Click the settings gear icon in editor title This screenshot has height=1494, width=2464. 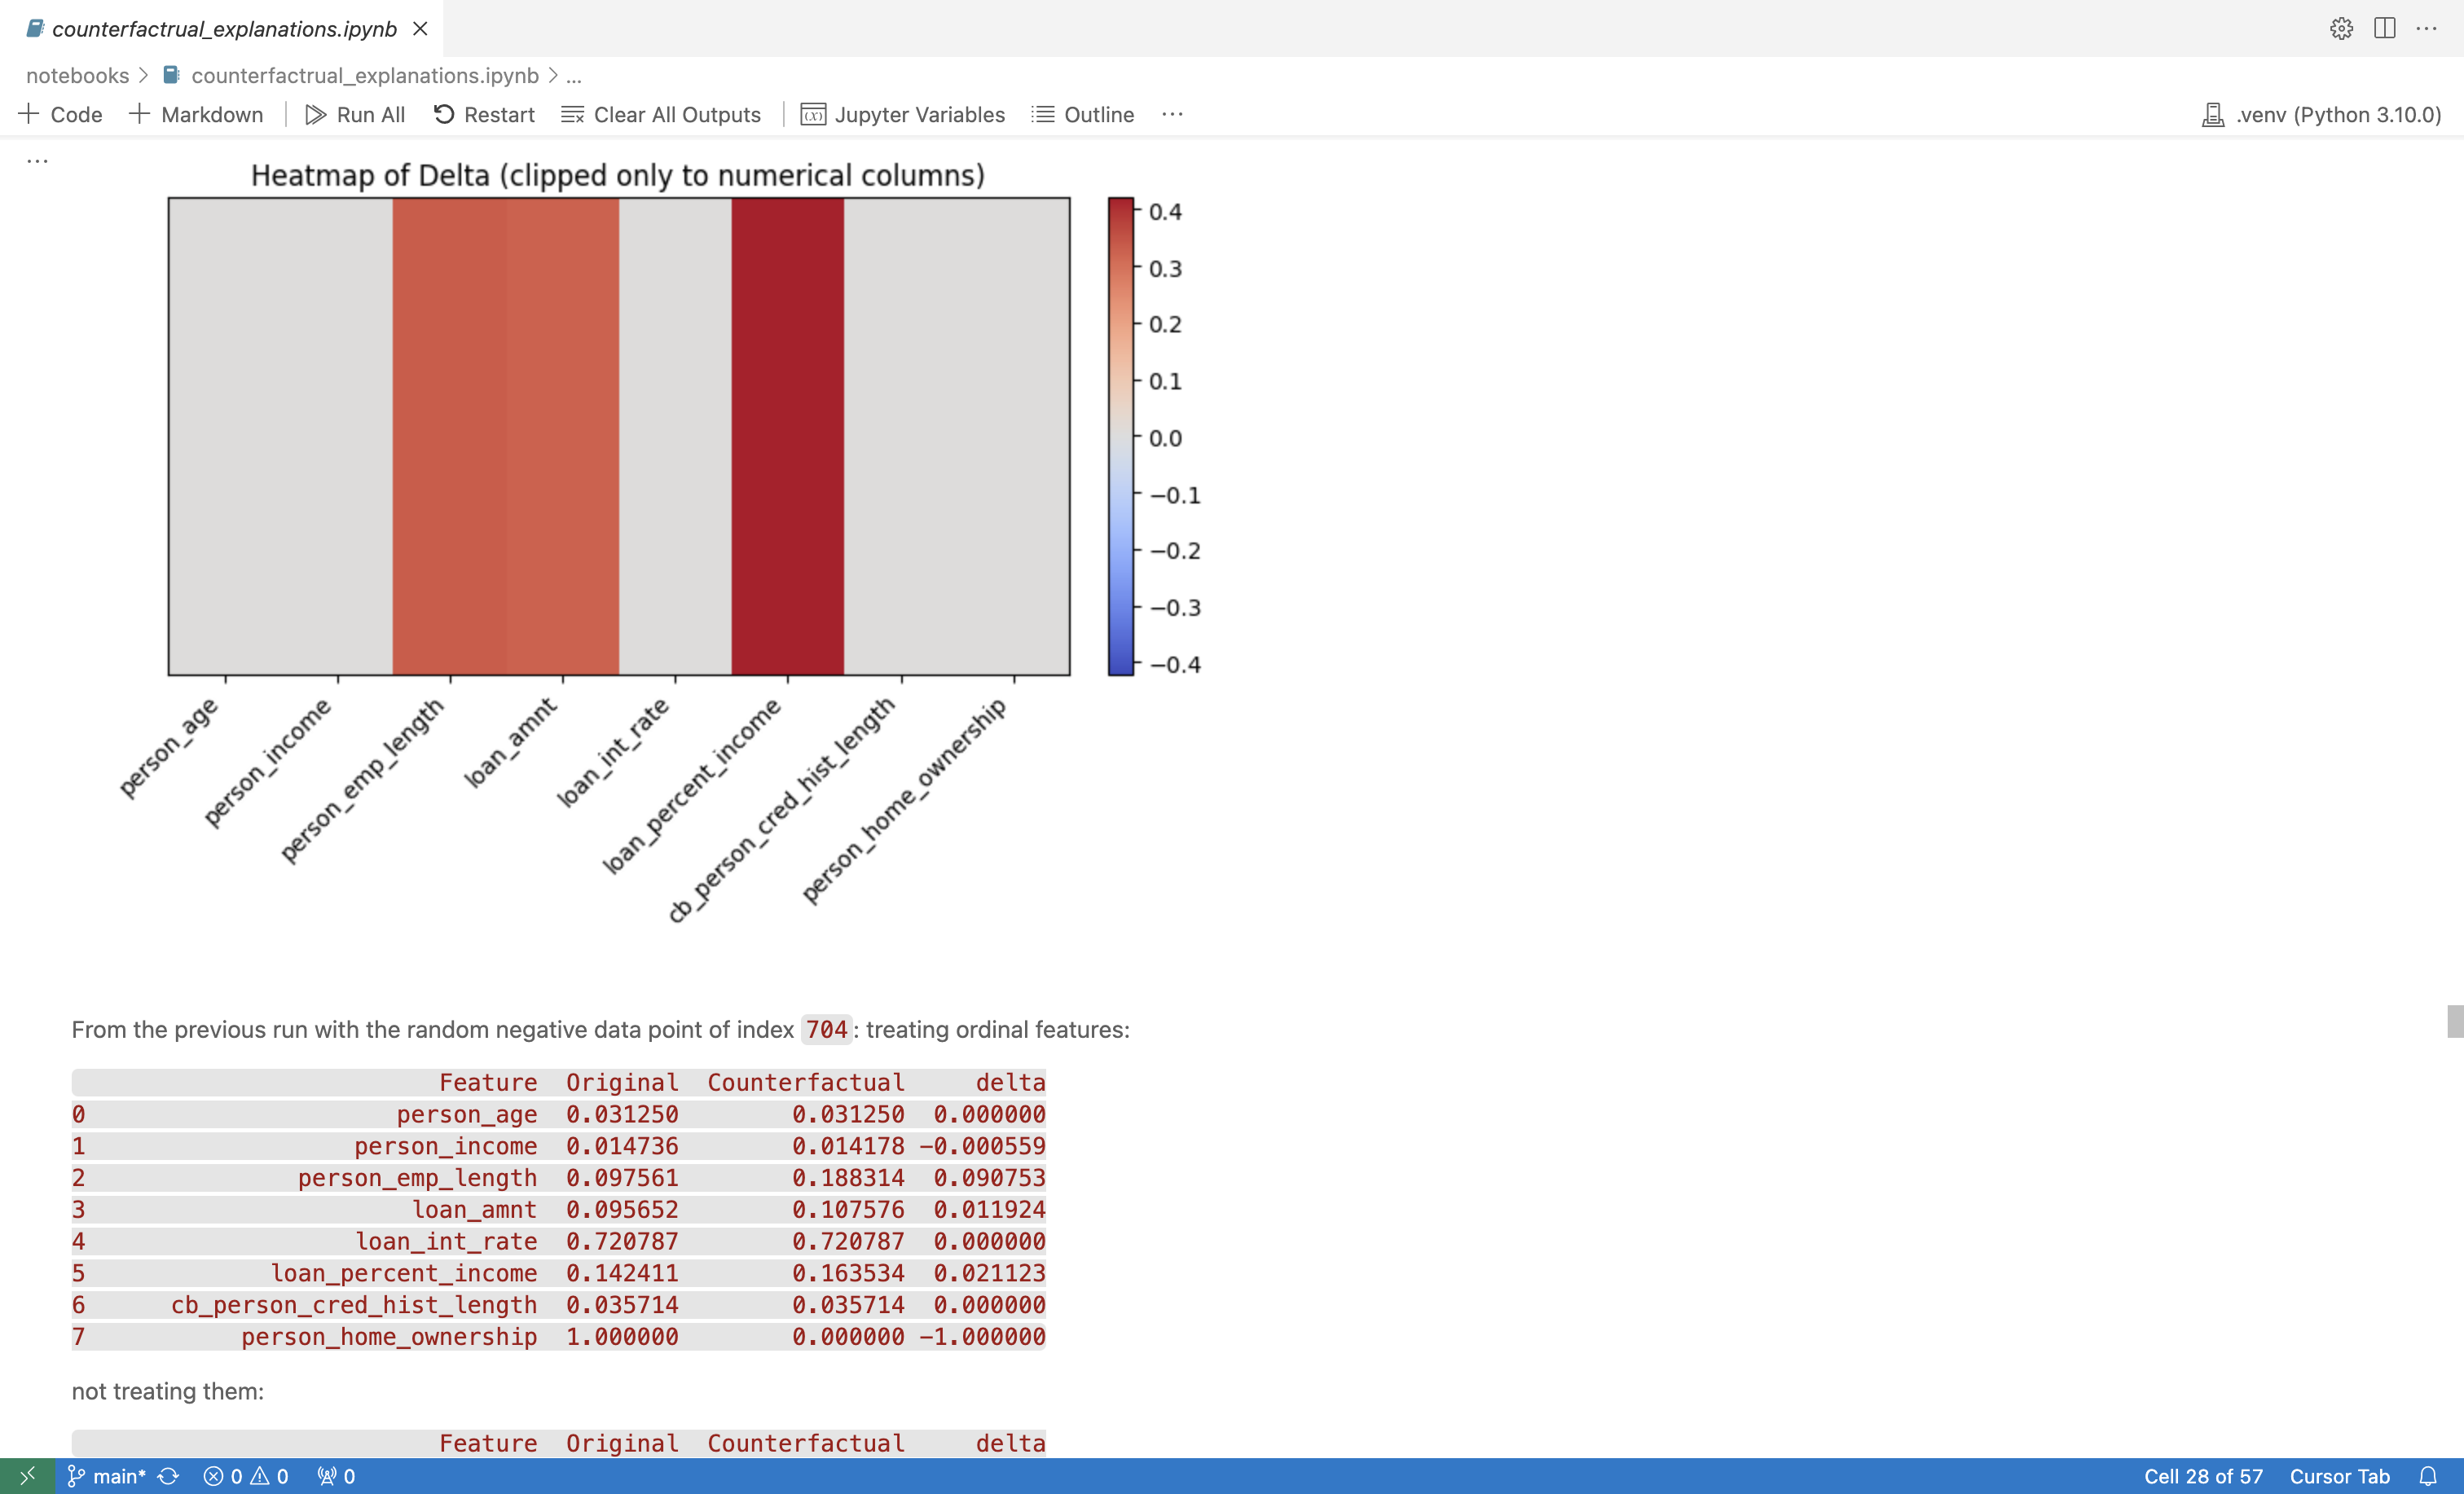2340,28
